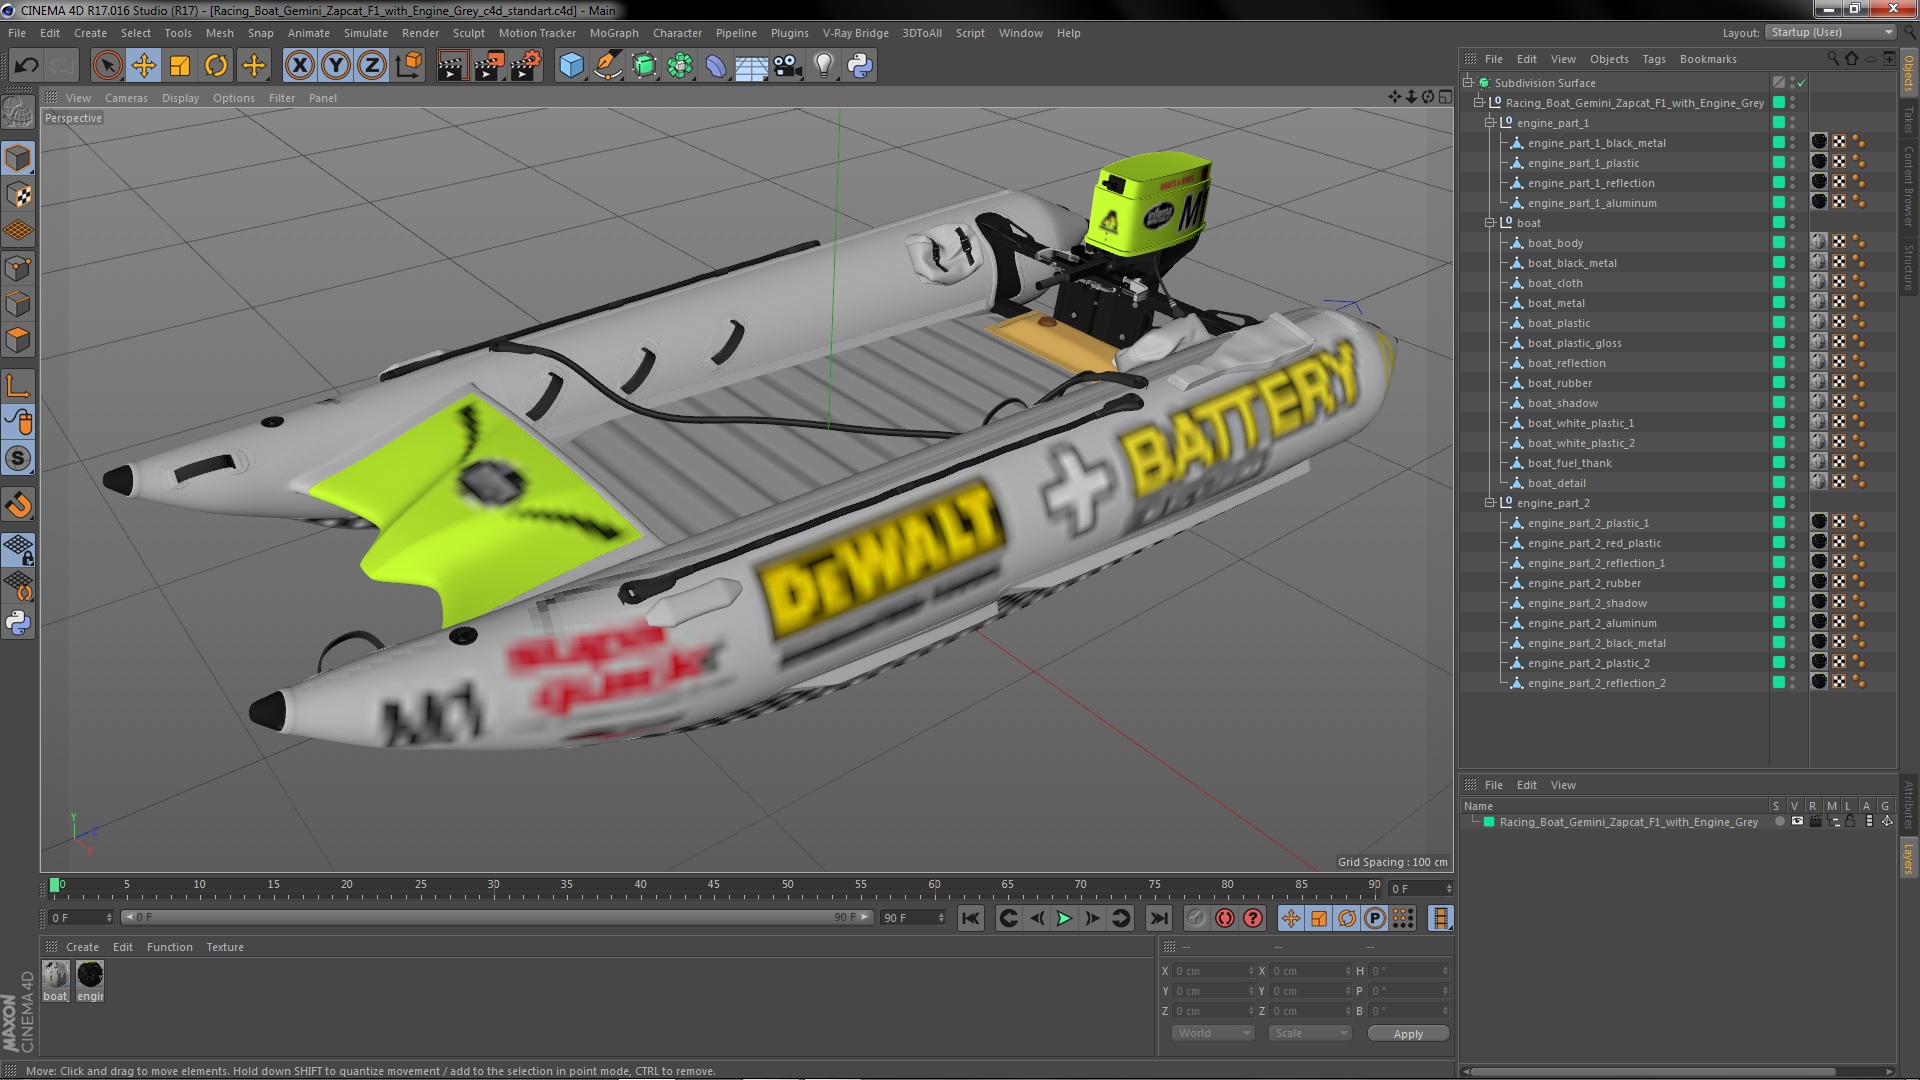
Task: Select boat_fuel_thank object in tree
Action: pyautogui.click(x=1569, y=463)
